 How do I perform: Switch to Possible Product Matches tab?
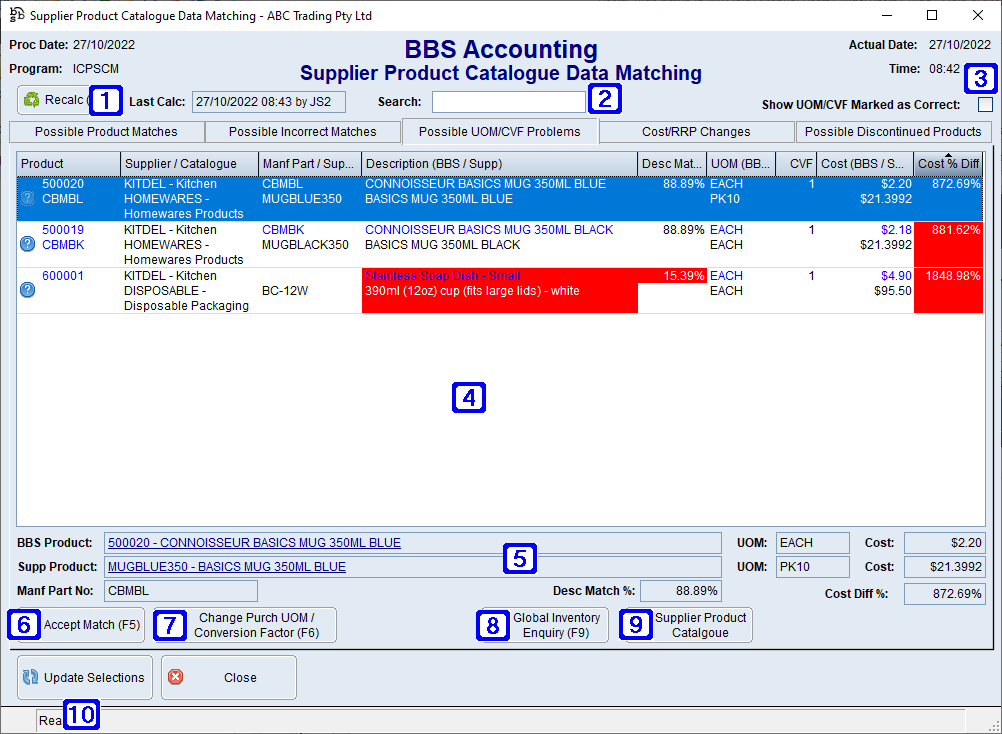click(106, 131)
